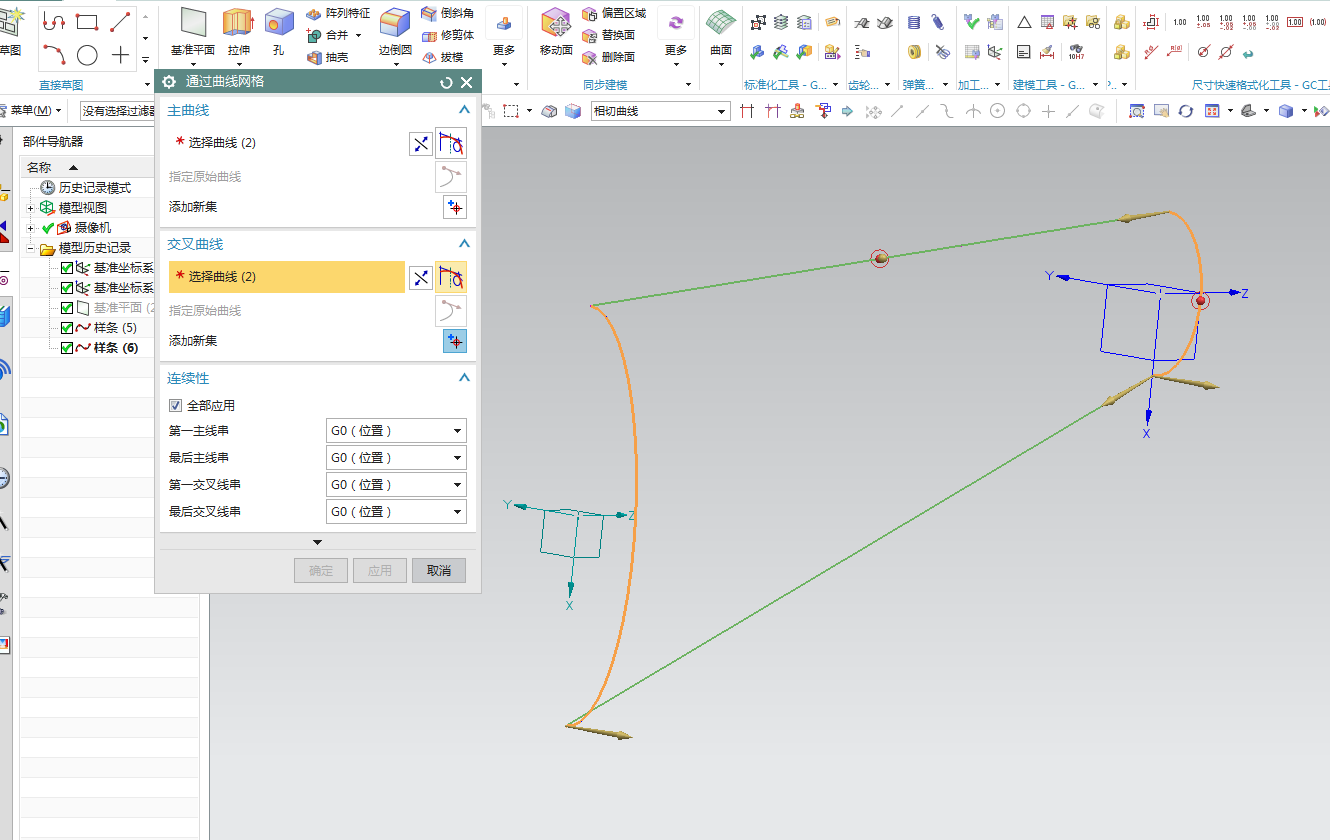This screenshot has height=840, width=1330.
Task: Reset the 通过曲线网格 dialog
Action: tap(447, 82)
